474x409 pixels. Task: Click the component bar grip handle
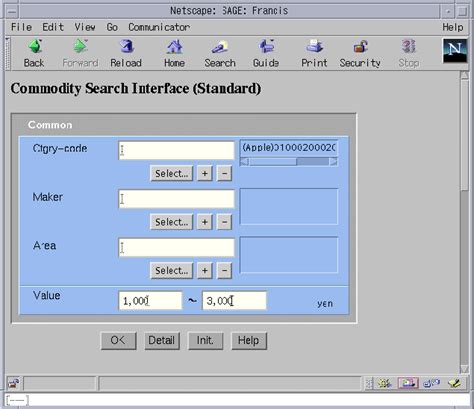click(369, 384)
